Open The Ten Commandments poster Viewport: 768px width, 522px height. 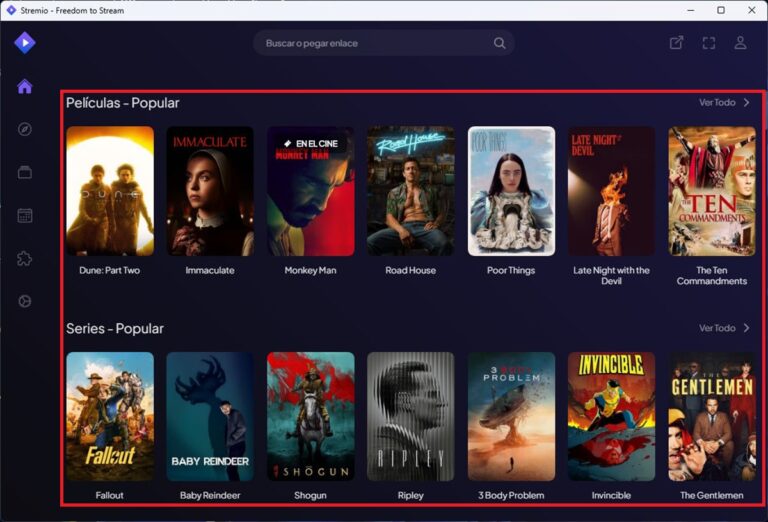click(712, 191)
